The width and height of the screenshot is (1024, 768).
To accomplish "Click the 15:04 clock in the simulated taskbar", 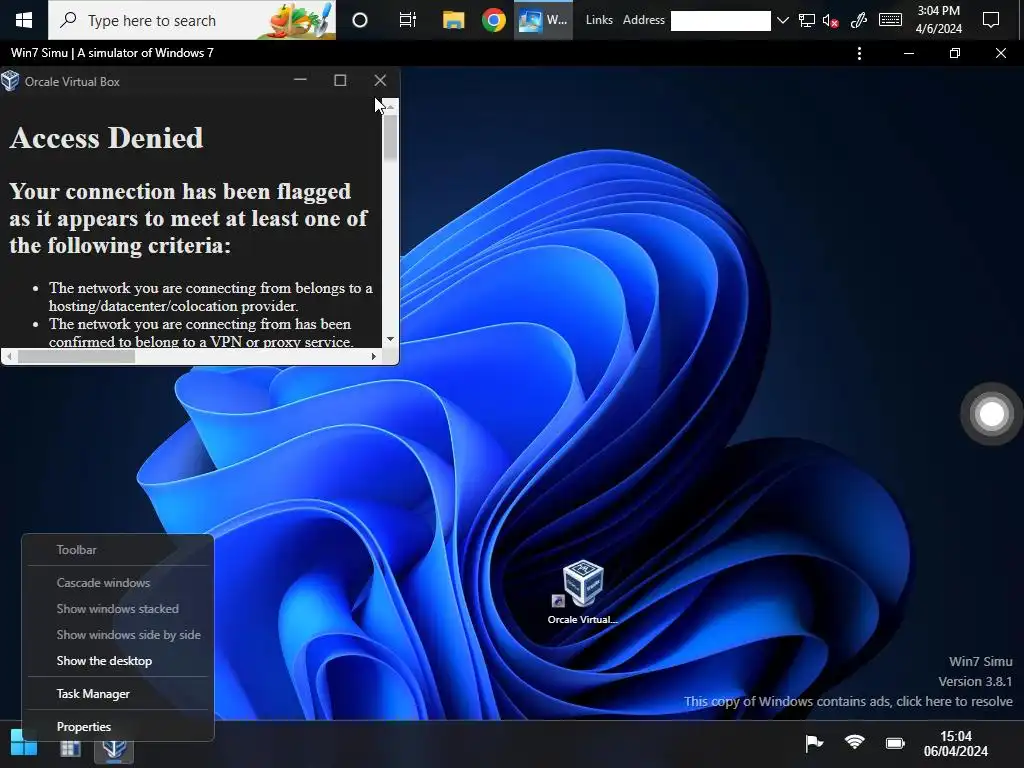I will (x=955, y=744).
